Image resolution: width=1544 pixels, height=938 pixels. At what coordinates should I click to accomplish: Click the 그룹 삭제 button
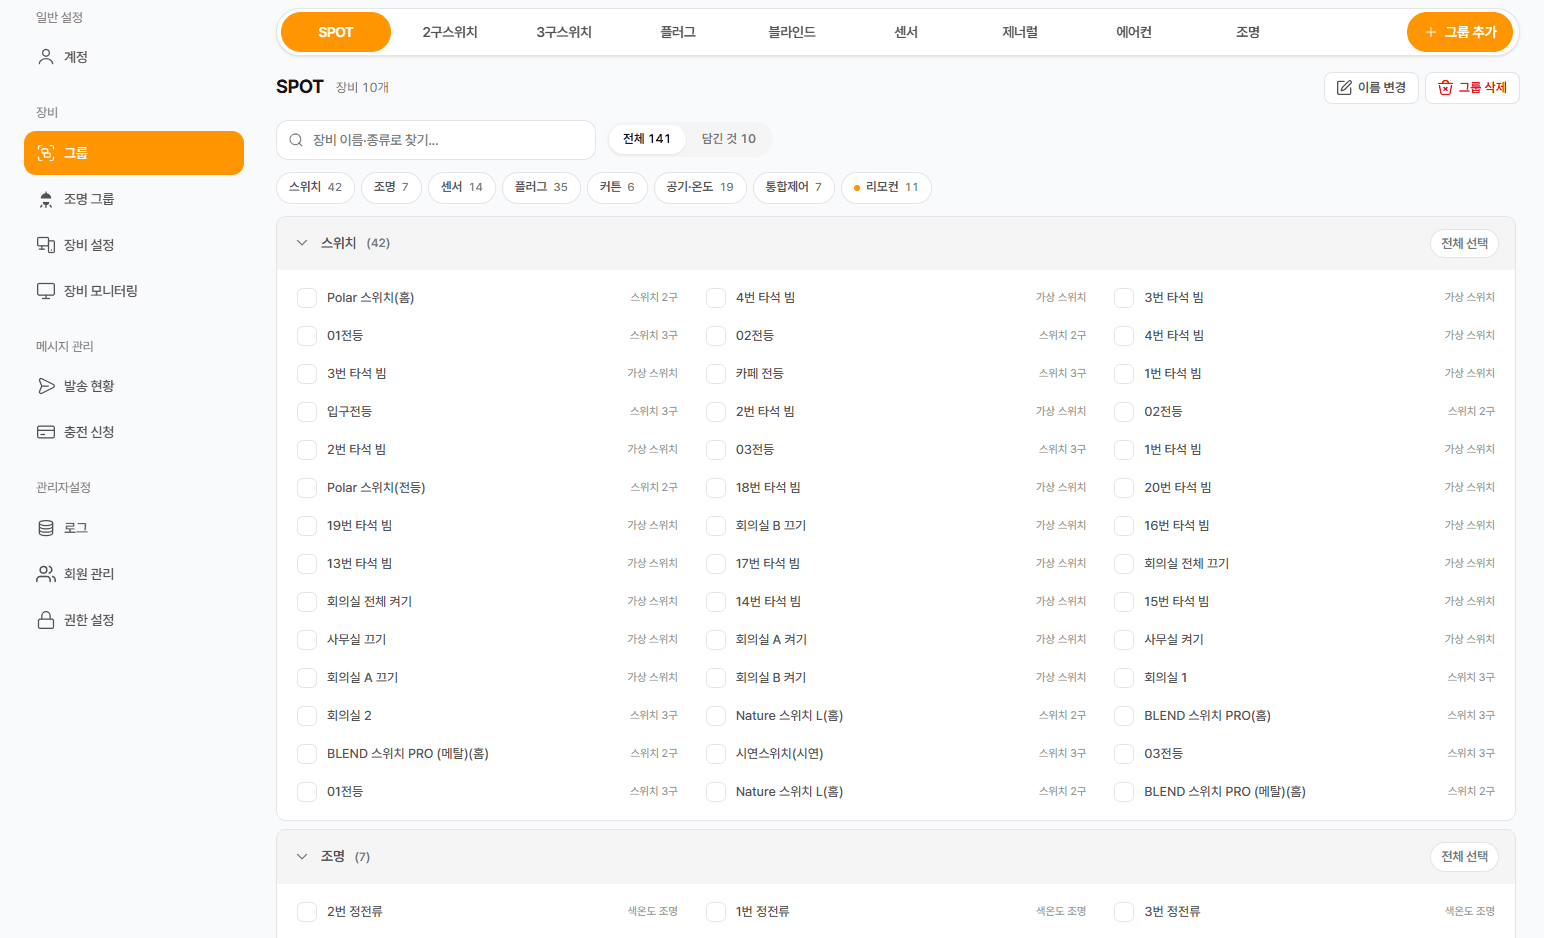click(1472, 88)
